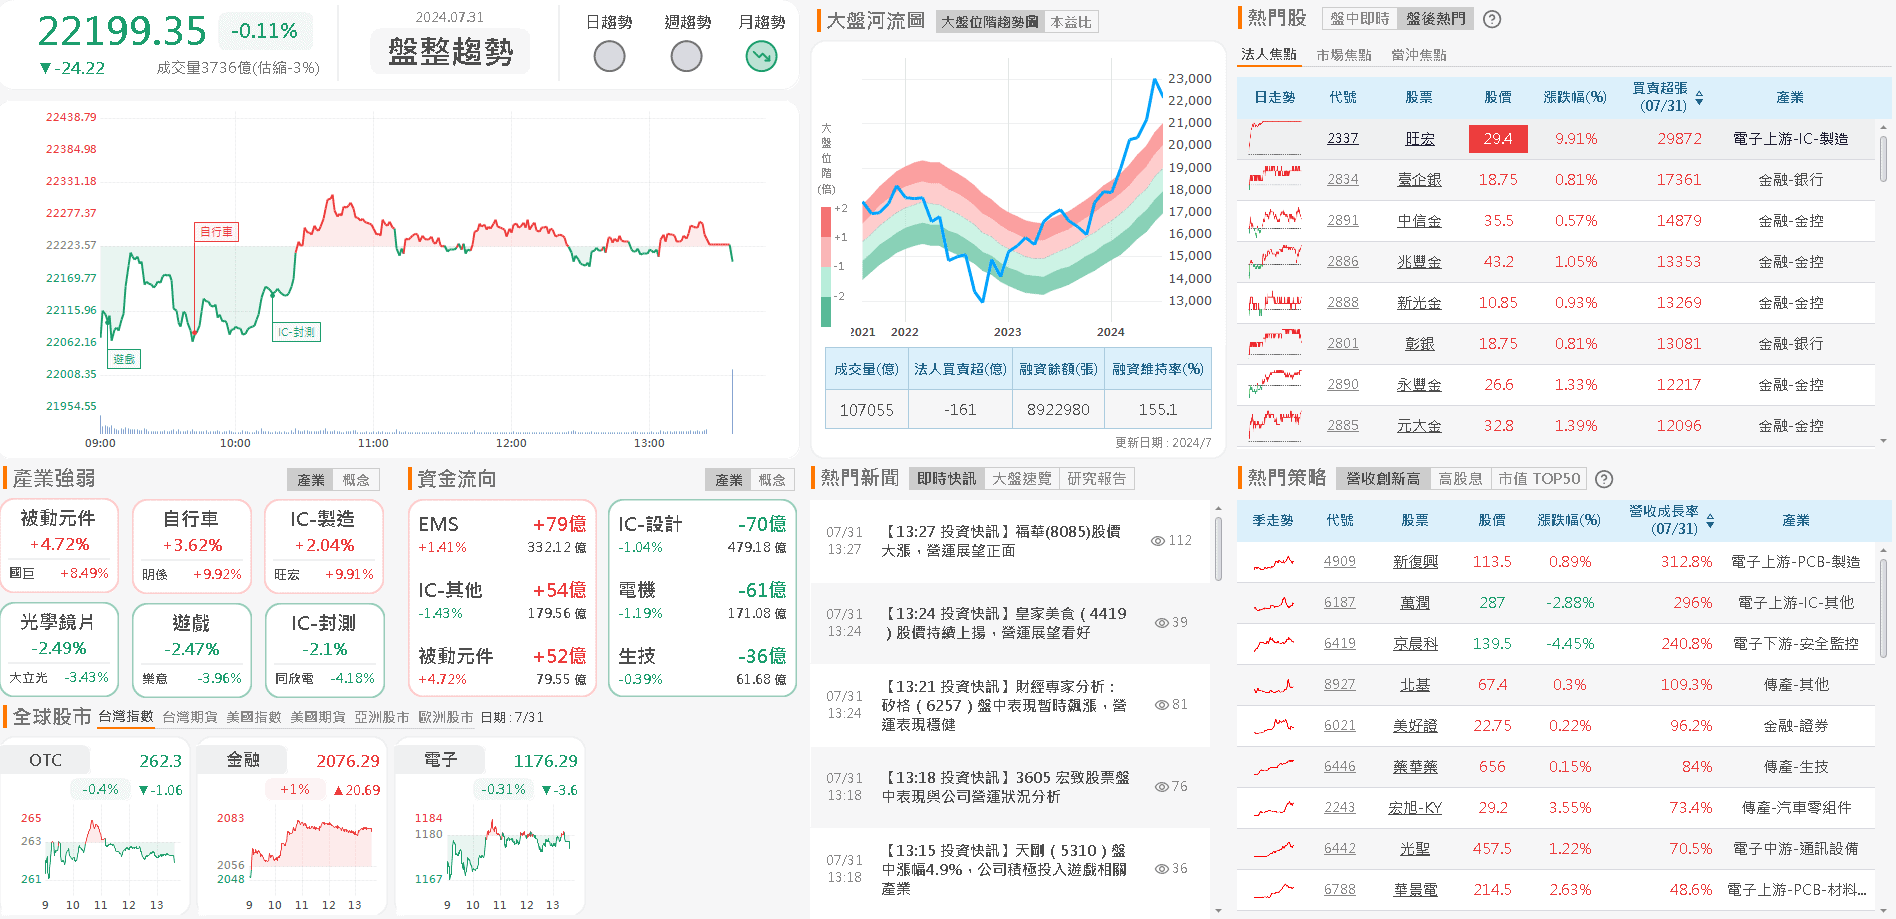Click the IC-設計 -70億 fund flow entry

point(702,534)
